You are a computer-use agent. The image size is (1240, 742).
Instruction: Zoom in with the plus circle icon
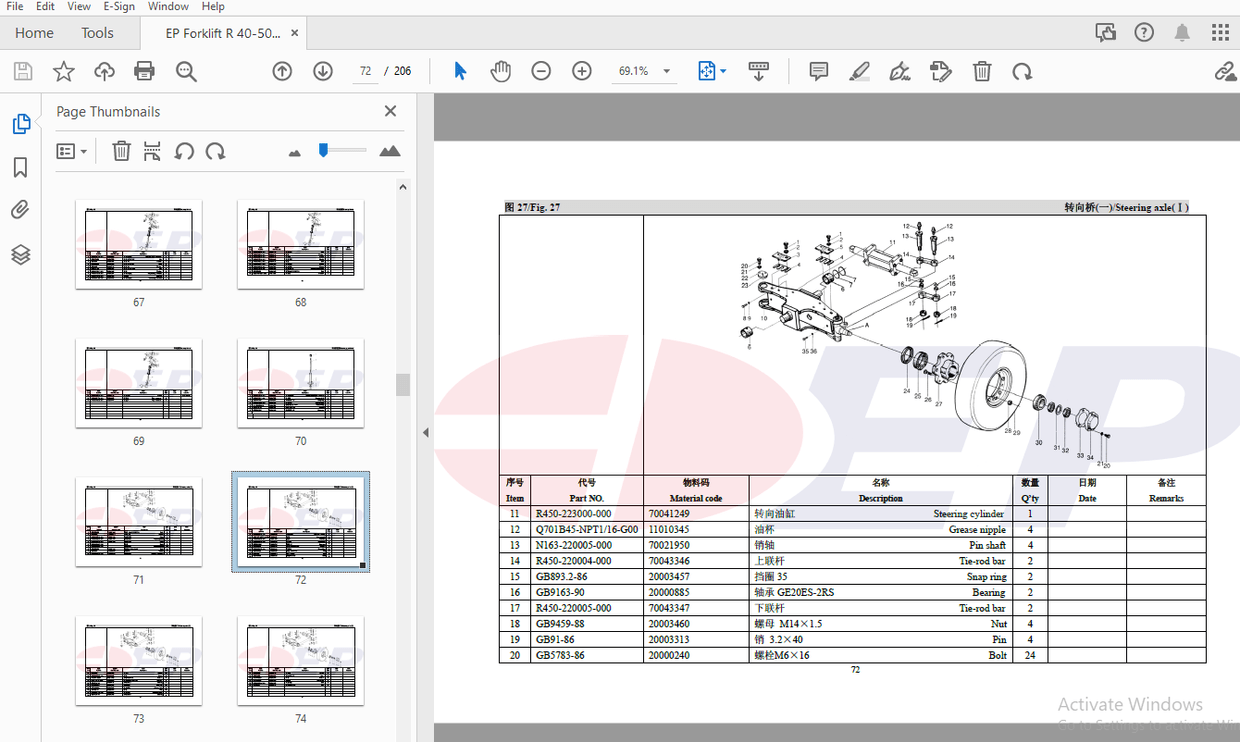pyautogui.click(x=582, y=71)
